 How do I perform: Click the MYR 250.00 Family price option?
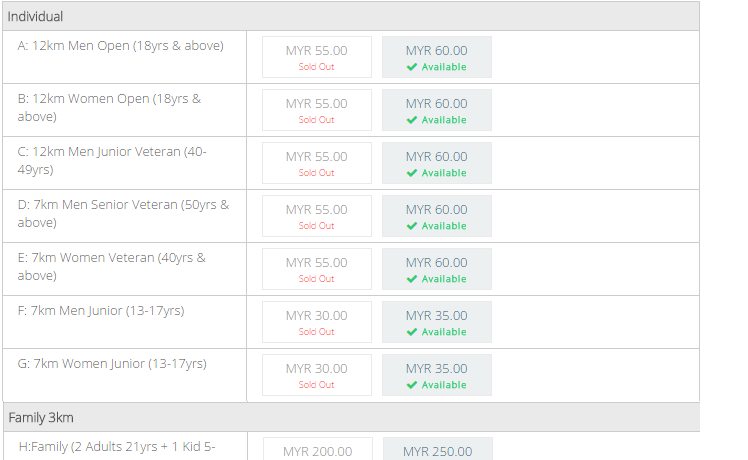point(437,449)
